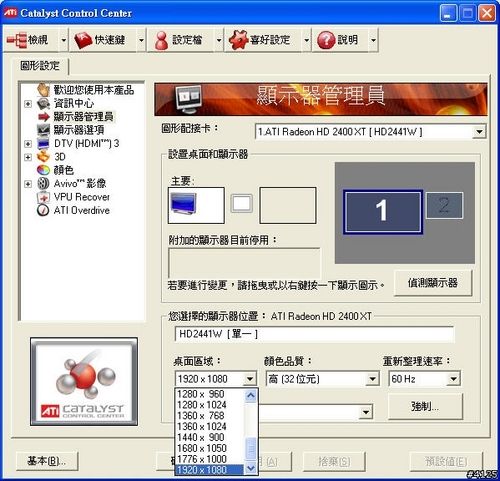Screen dimensions: 500x481
Task: Open the 桌面區域 resolution dropdown
Action: pyautogui.click(x=250, y=379)
